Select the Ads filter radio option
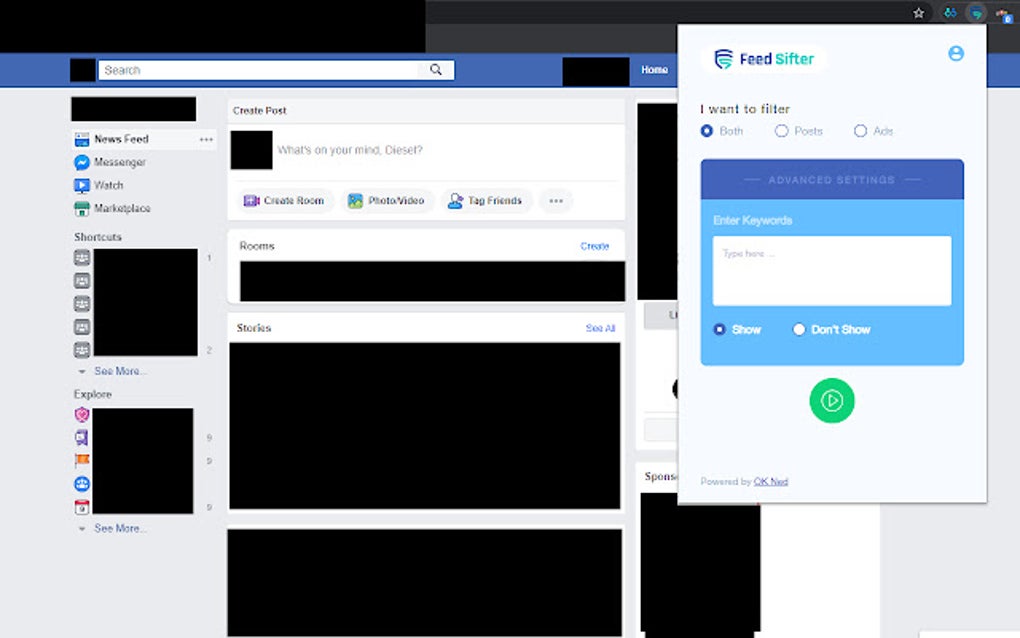This screenshot has width=1020, height=638. coord(860,131)
